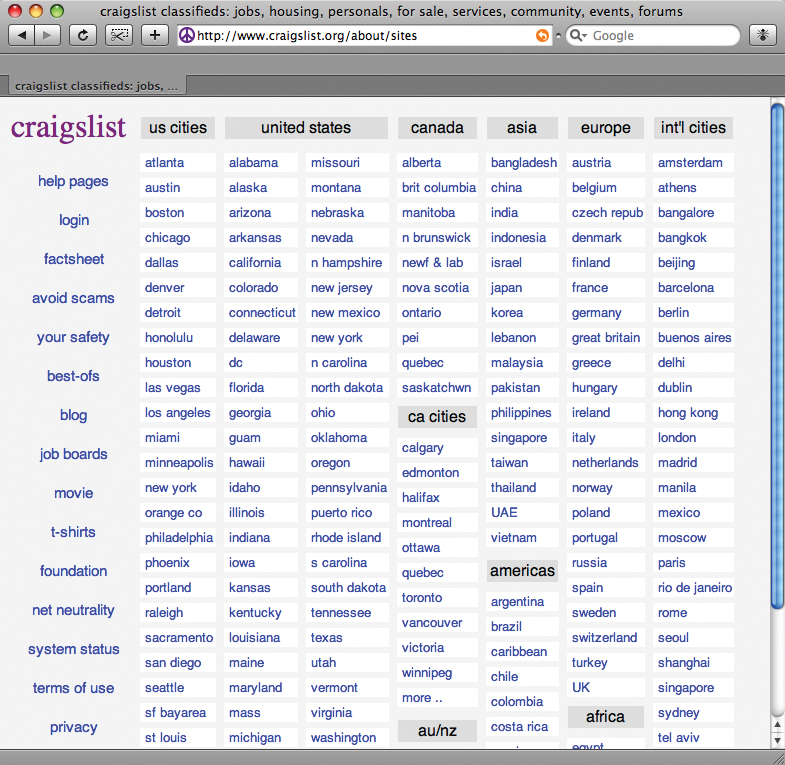785x765 pixels.
Task: Select 'buenos aires' in int'l cities
Action: pos(694,338)
